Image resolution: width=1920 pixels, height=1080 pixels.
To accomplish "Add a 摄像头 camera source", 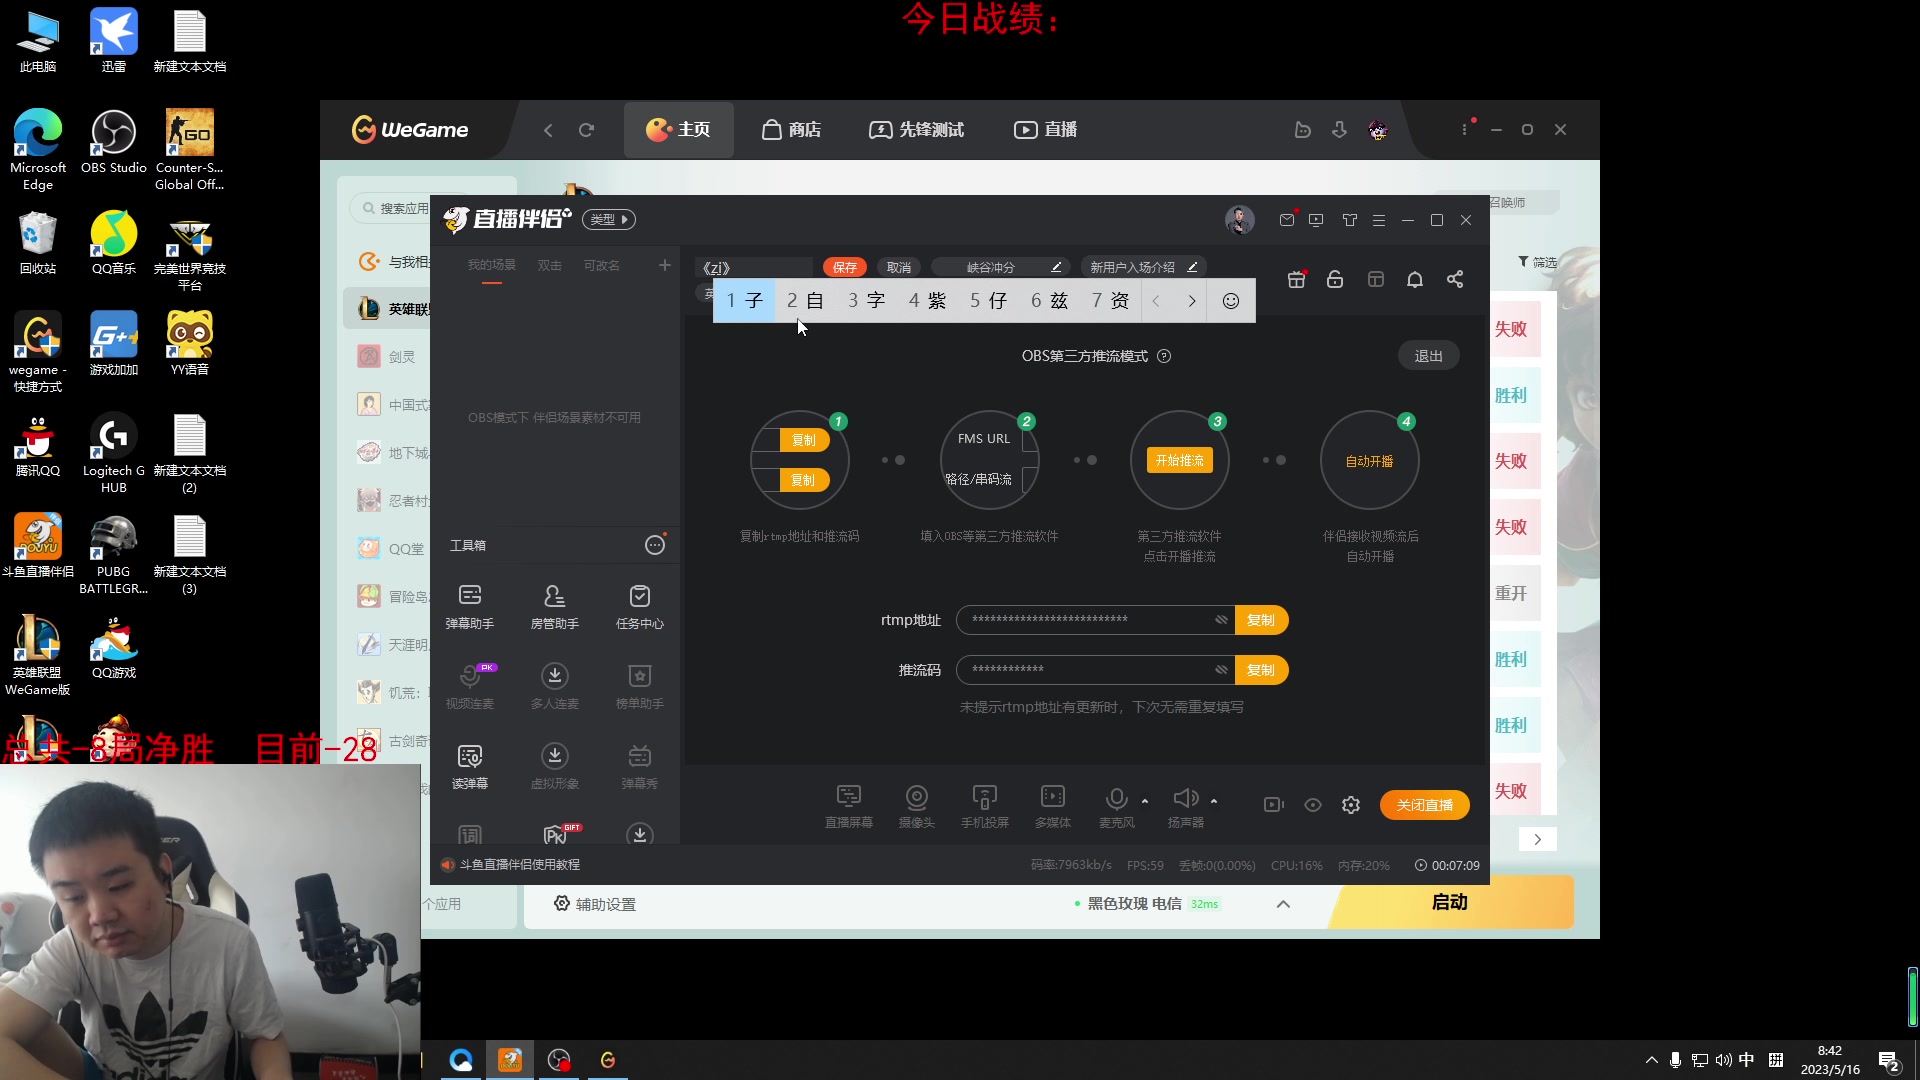I will pyautogui.click(x=916, y=806).
